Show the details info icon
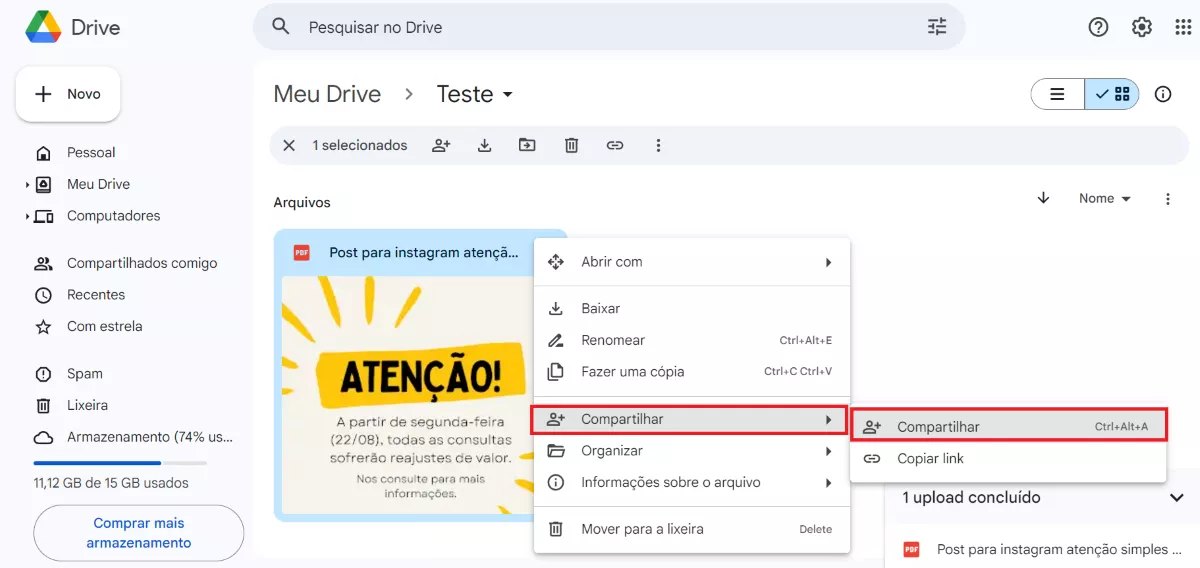1200x568 pixels. [x=1163, y=94]
